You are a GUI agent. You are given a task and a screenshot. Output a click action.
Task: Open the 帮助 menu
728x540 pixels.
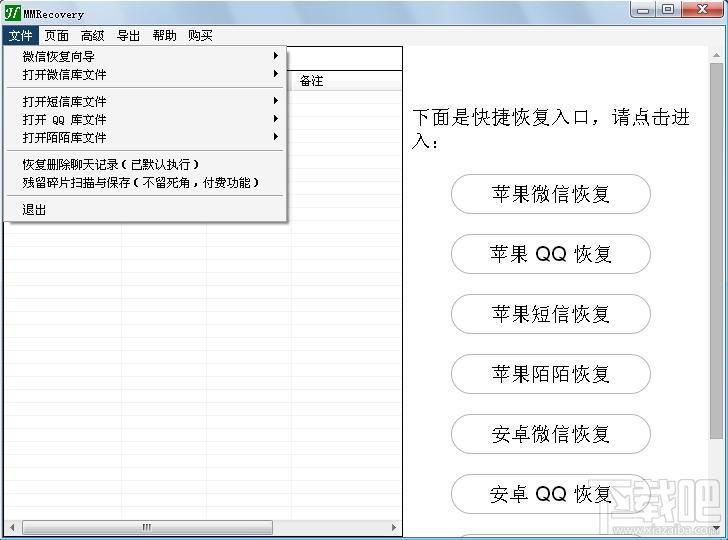[x=164, y=35]
